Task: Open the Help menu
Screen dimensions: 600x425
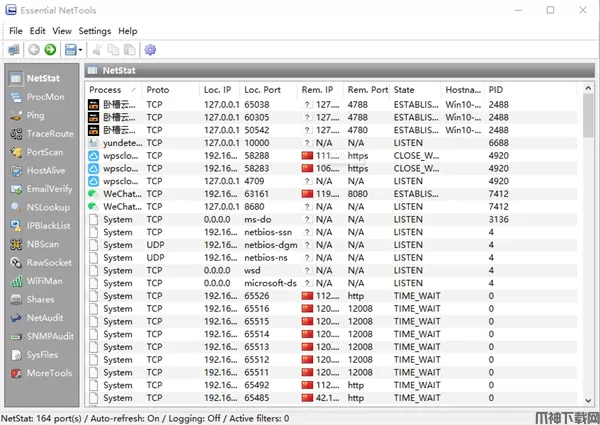Action: click(127, 31)
